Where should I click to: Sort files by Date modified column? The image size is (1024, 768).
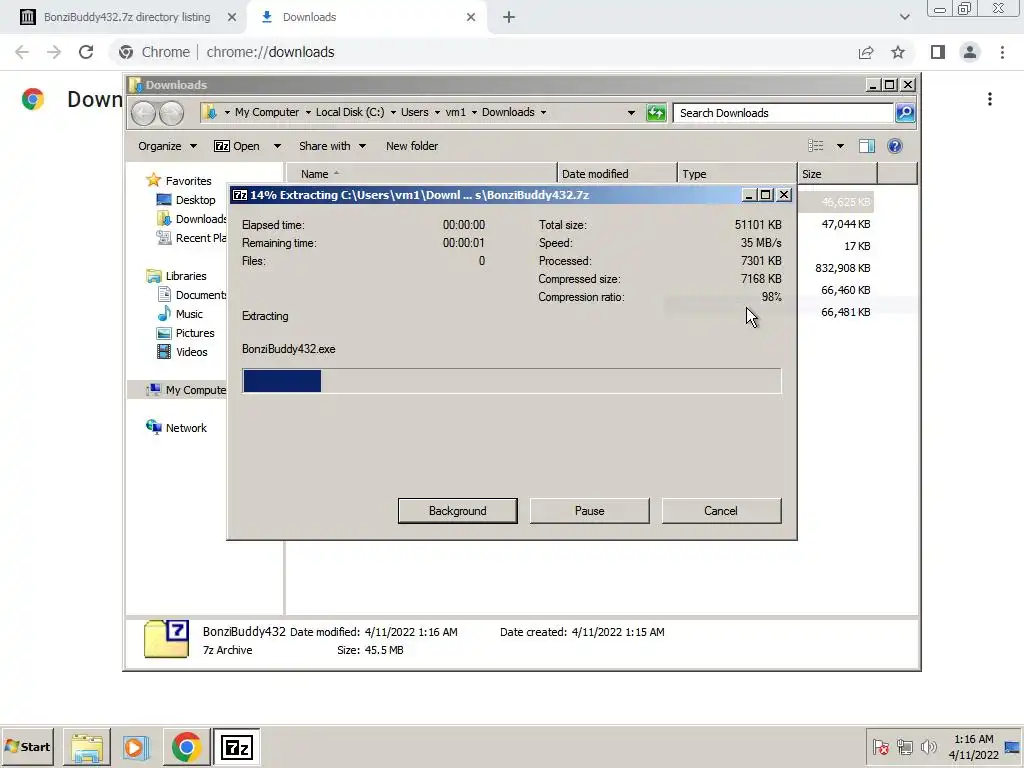coord(617,174)
